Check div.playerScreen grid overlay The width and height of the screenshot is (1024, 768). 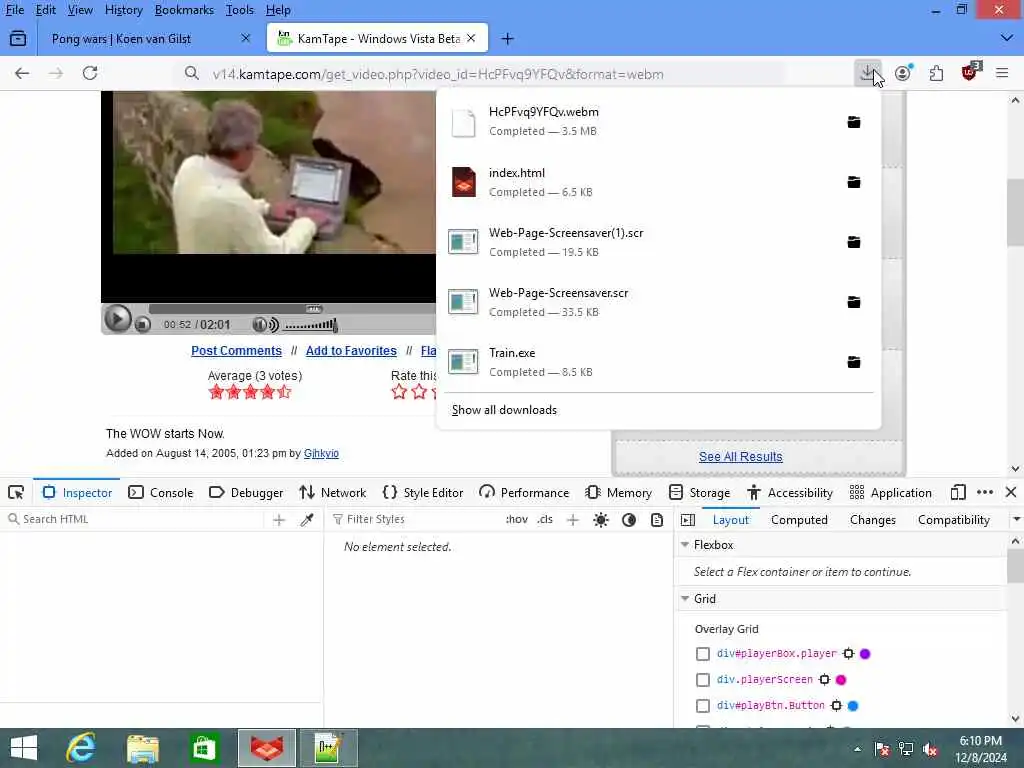[703, 680]
